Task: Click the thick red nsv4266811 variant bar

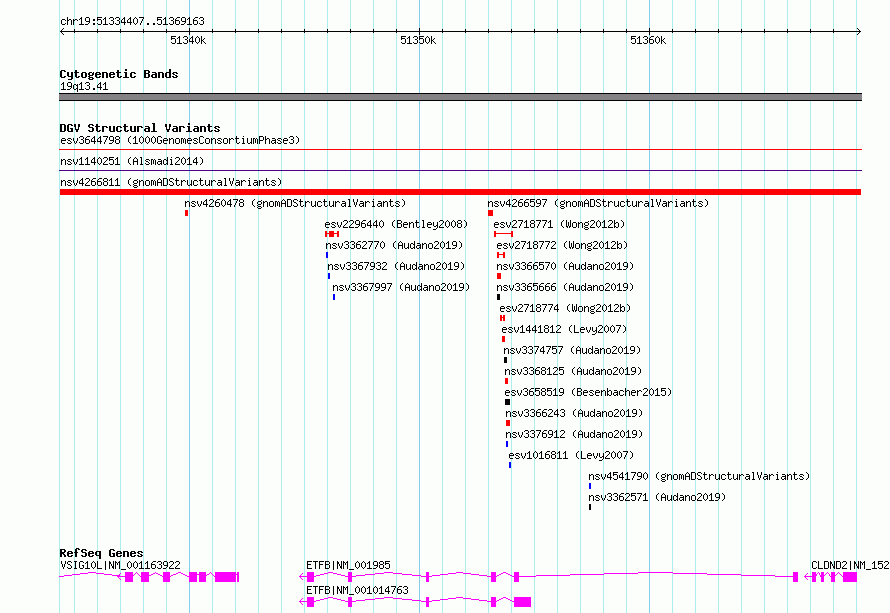Action: (x=460, y=192)
